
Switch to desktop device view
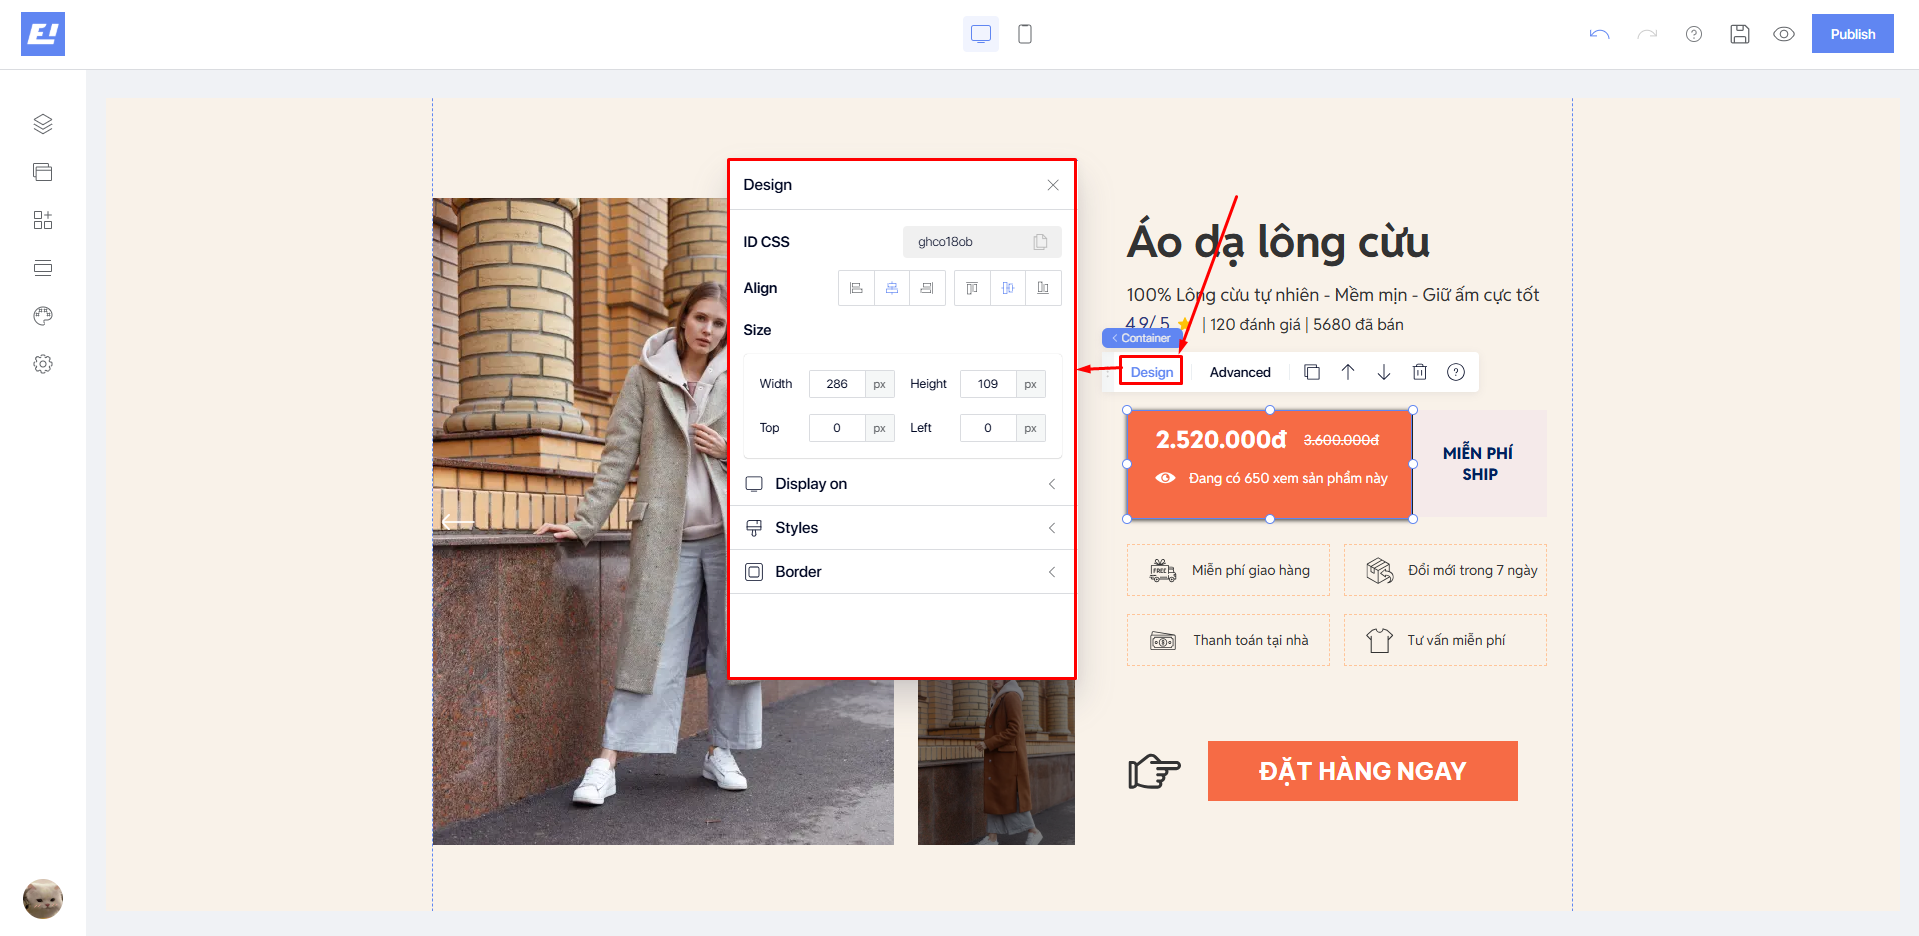(981, 34)
